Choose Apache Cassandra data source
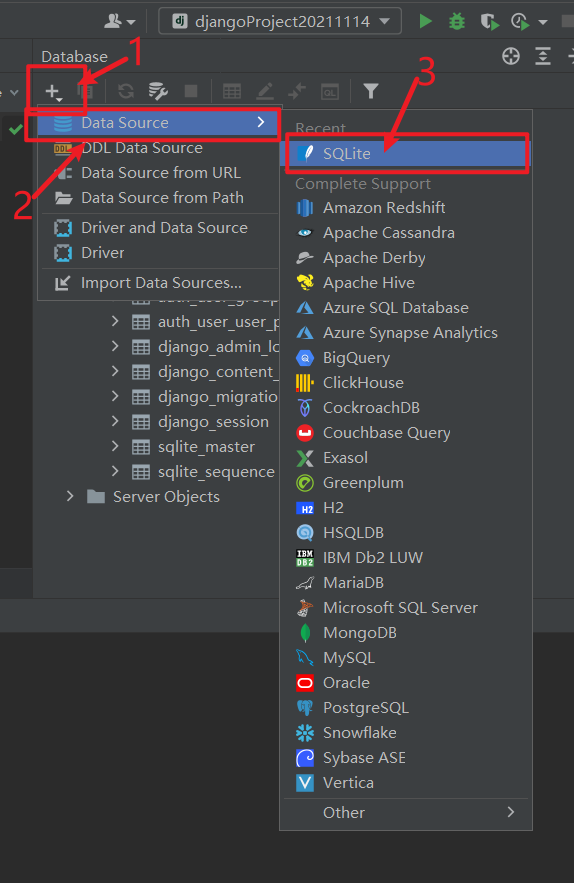 pyautogui.click(x=406, y=233)
